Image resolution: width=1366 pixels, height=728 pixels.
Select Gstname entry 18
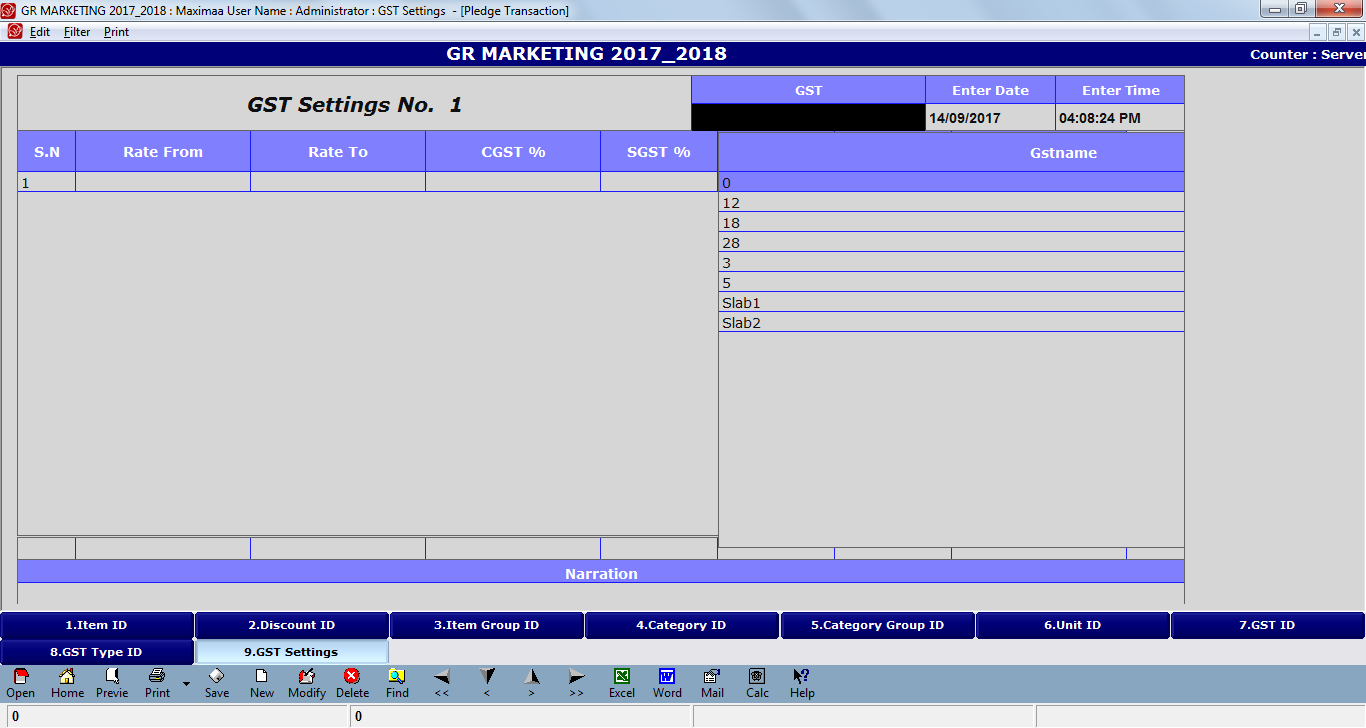tap(951, 222)
